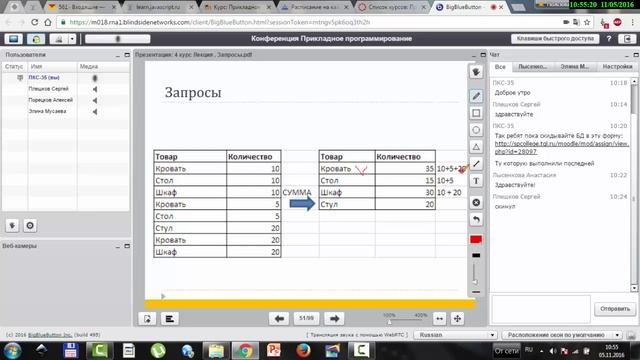This screenshot has height=360, width=640.
Task: Fit slide to page
Action: click(x=457, y=318)
